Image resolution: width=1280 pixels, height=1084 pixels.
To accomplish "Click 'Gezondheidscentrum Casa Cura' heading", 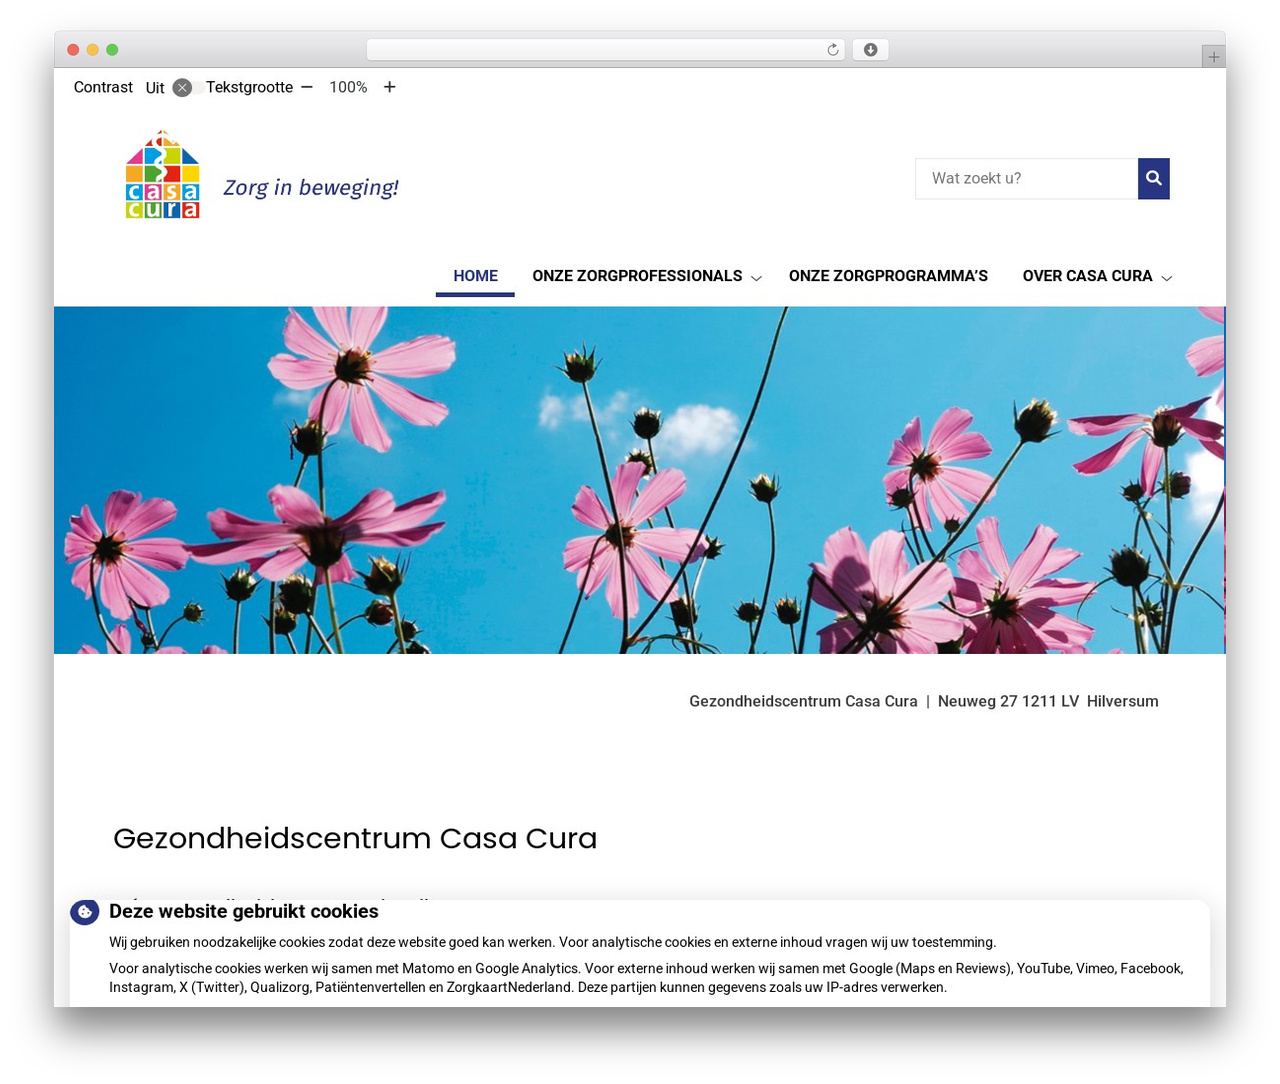I will (355, 838).
